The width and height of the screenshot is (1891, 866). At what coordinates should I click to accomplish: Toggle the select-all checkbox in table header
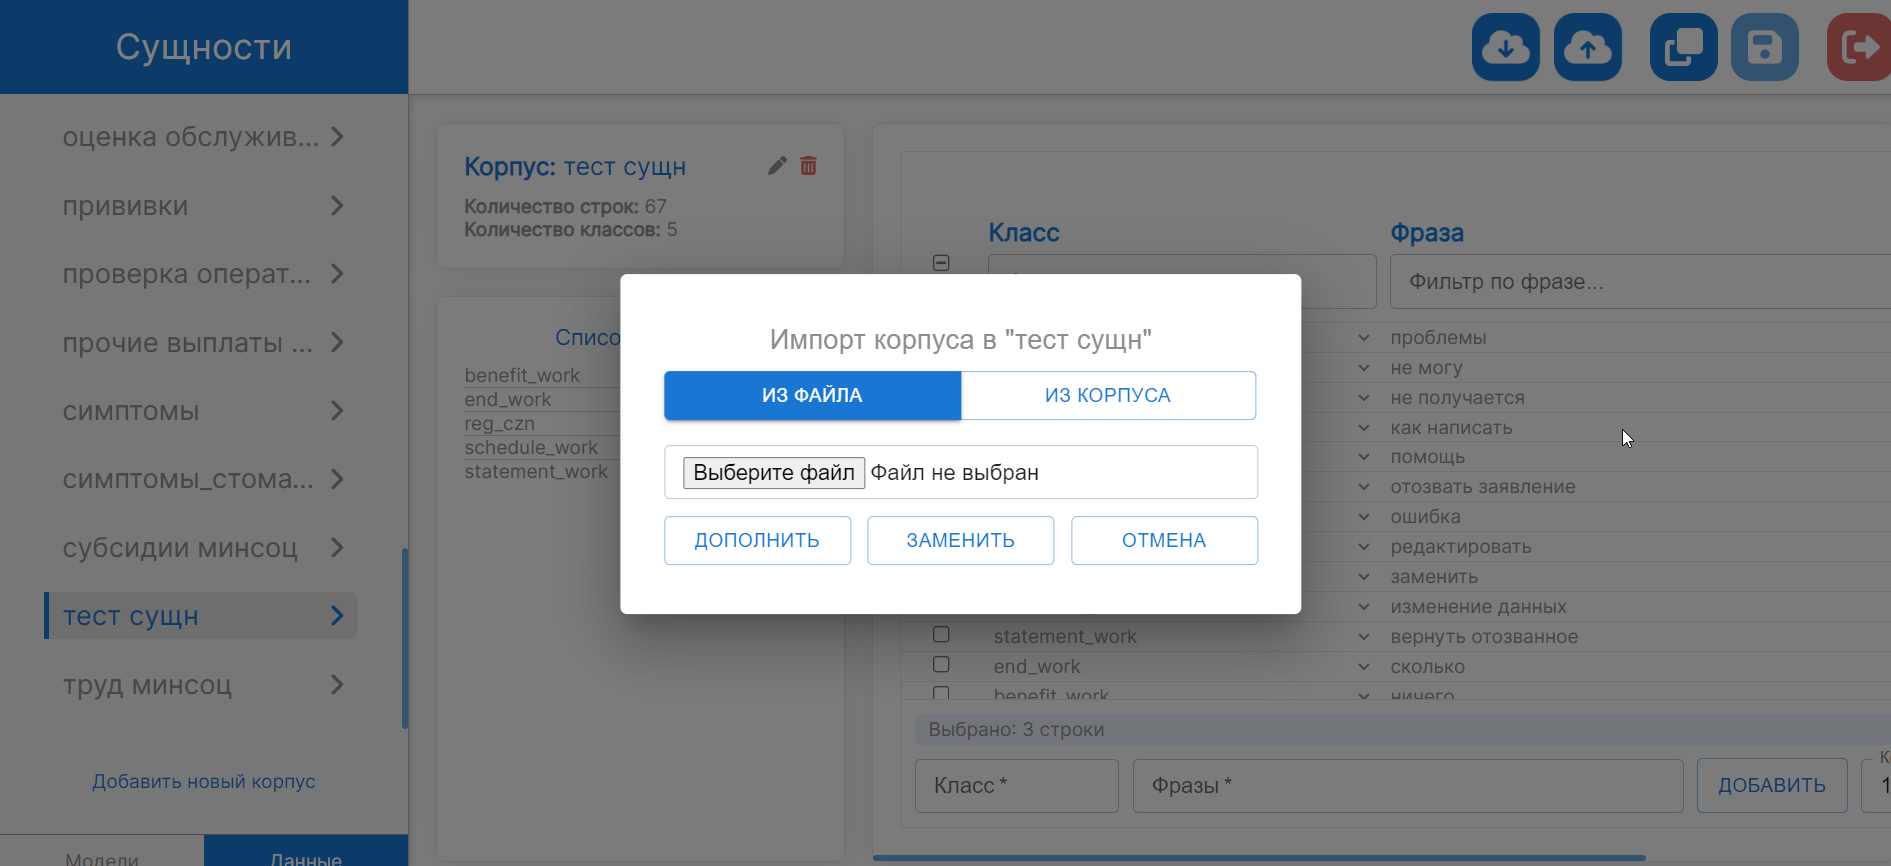(x=941, y=263)
